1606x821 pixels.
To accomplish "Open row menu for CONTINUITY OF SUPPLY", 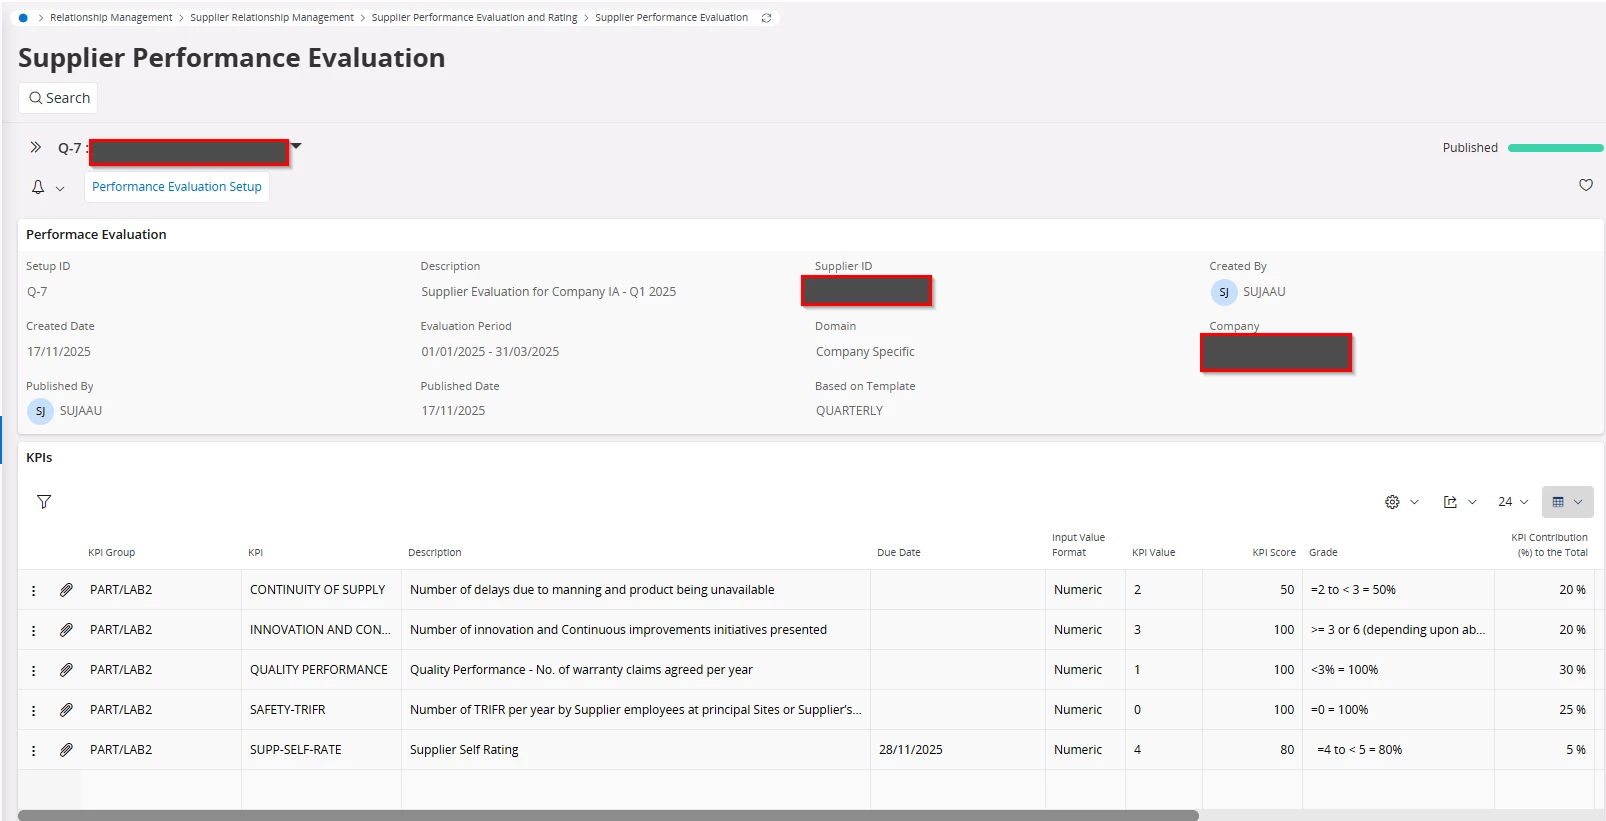I will click(x=34, y=590).
